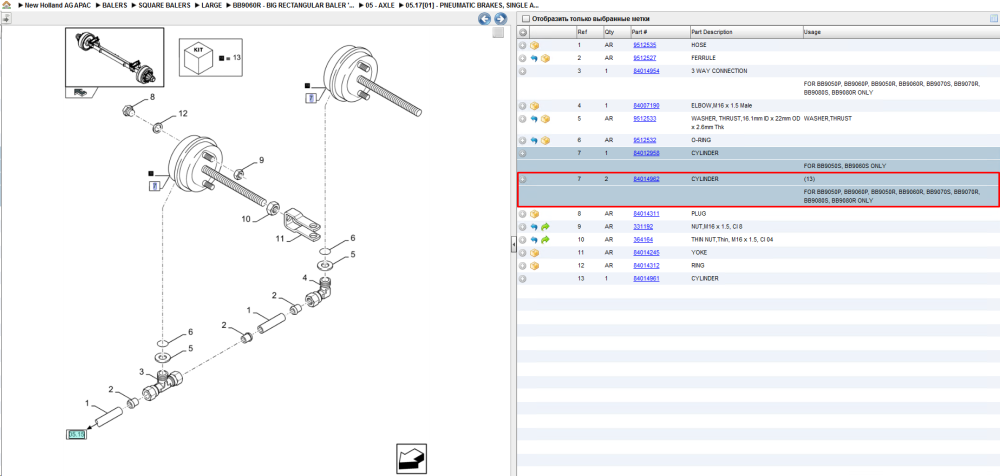Collapse panel using the splitter arrow handle
Screen dimensions: 1000x476
tap(513, 246)
